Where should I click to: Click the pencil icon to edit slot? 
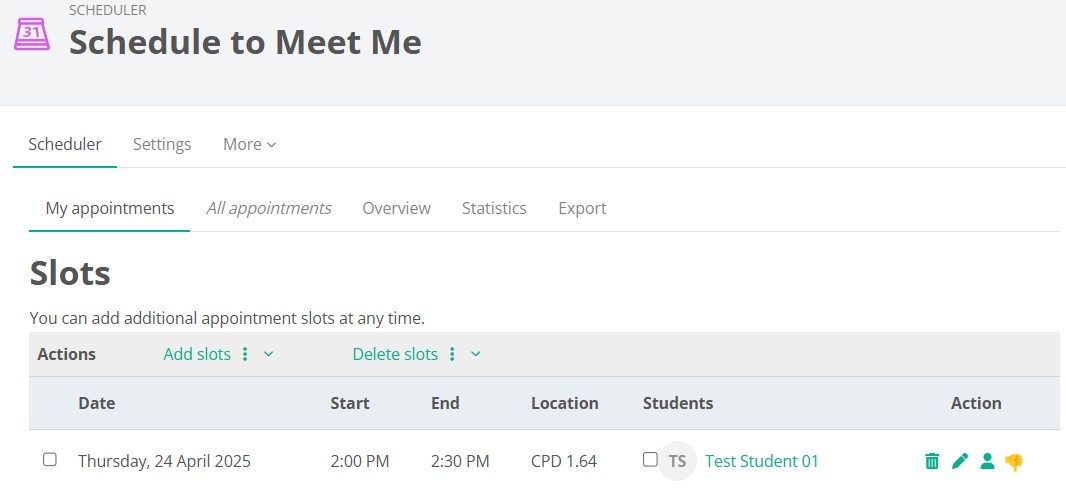(960, 461)
